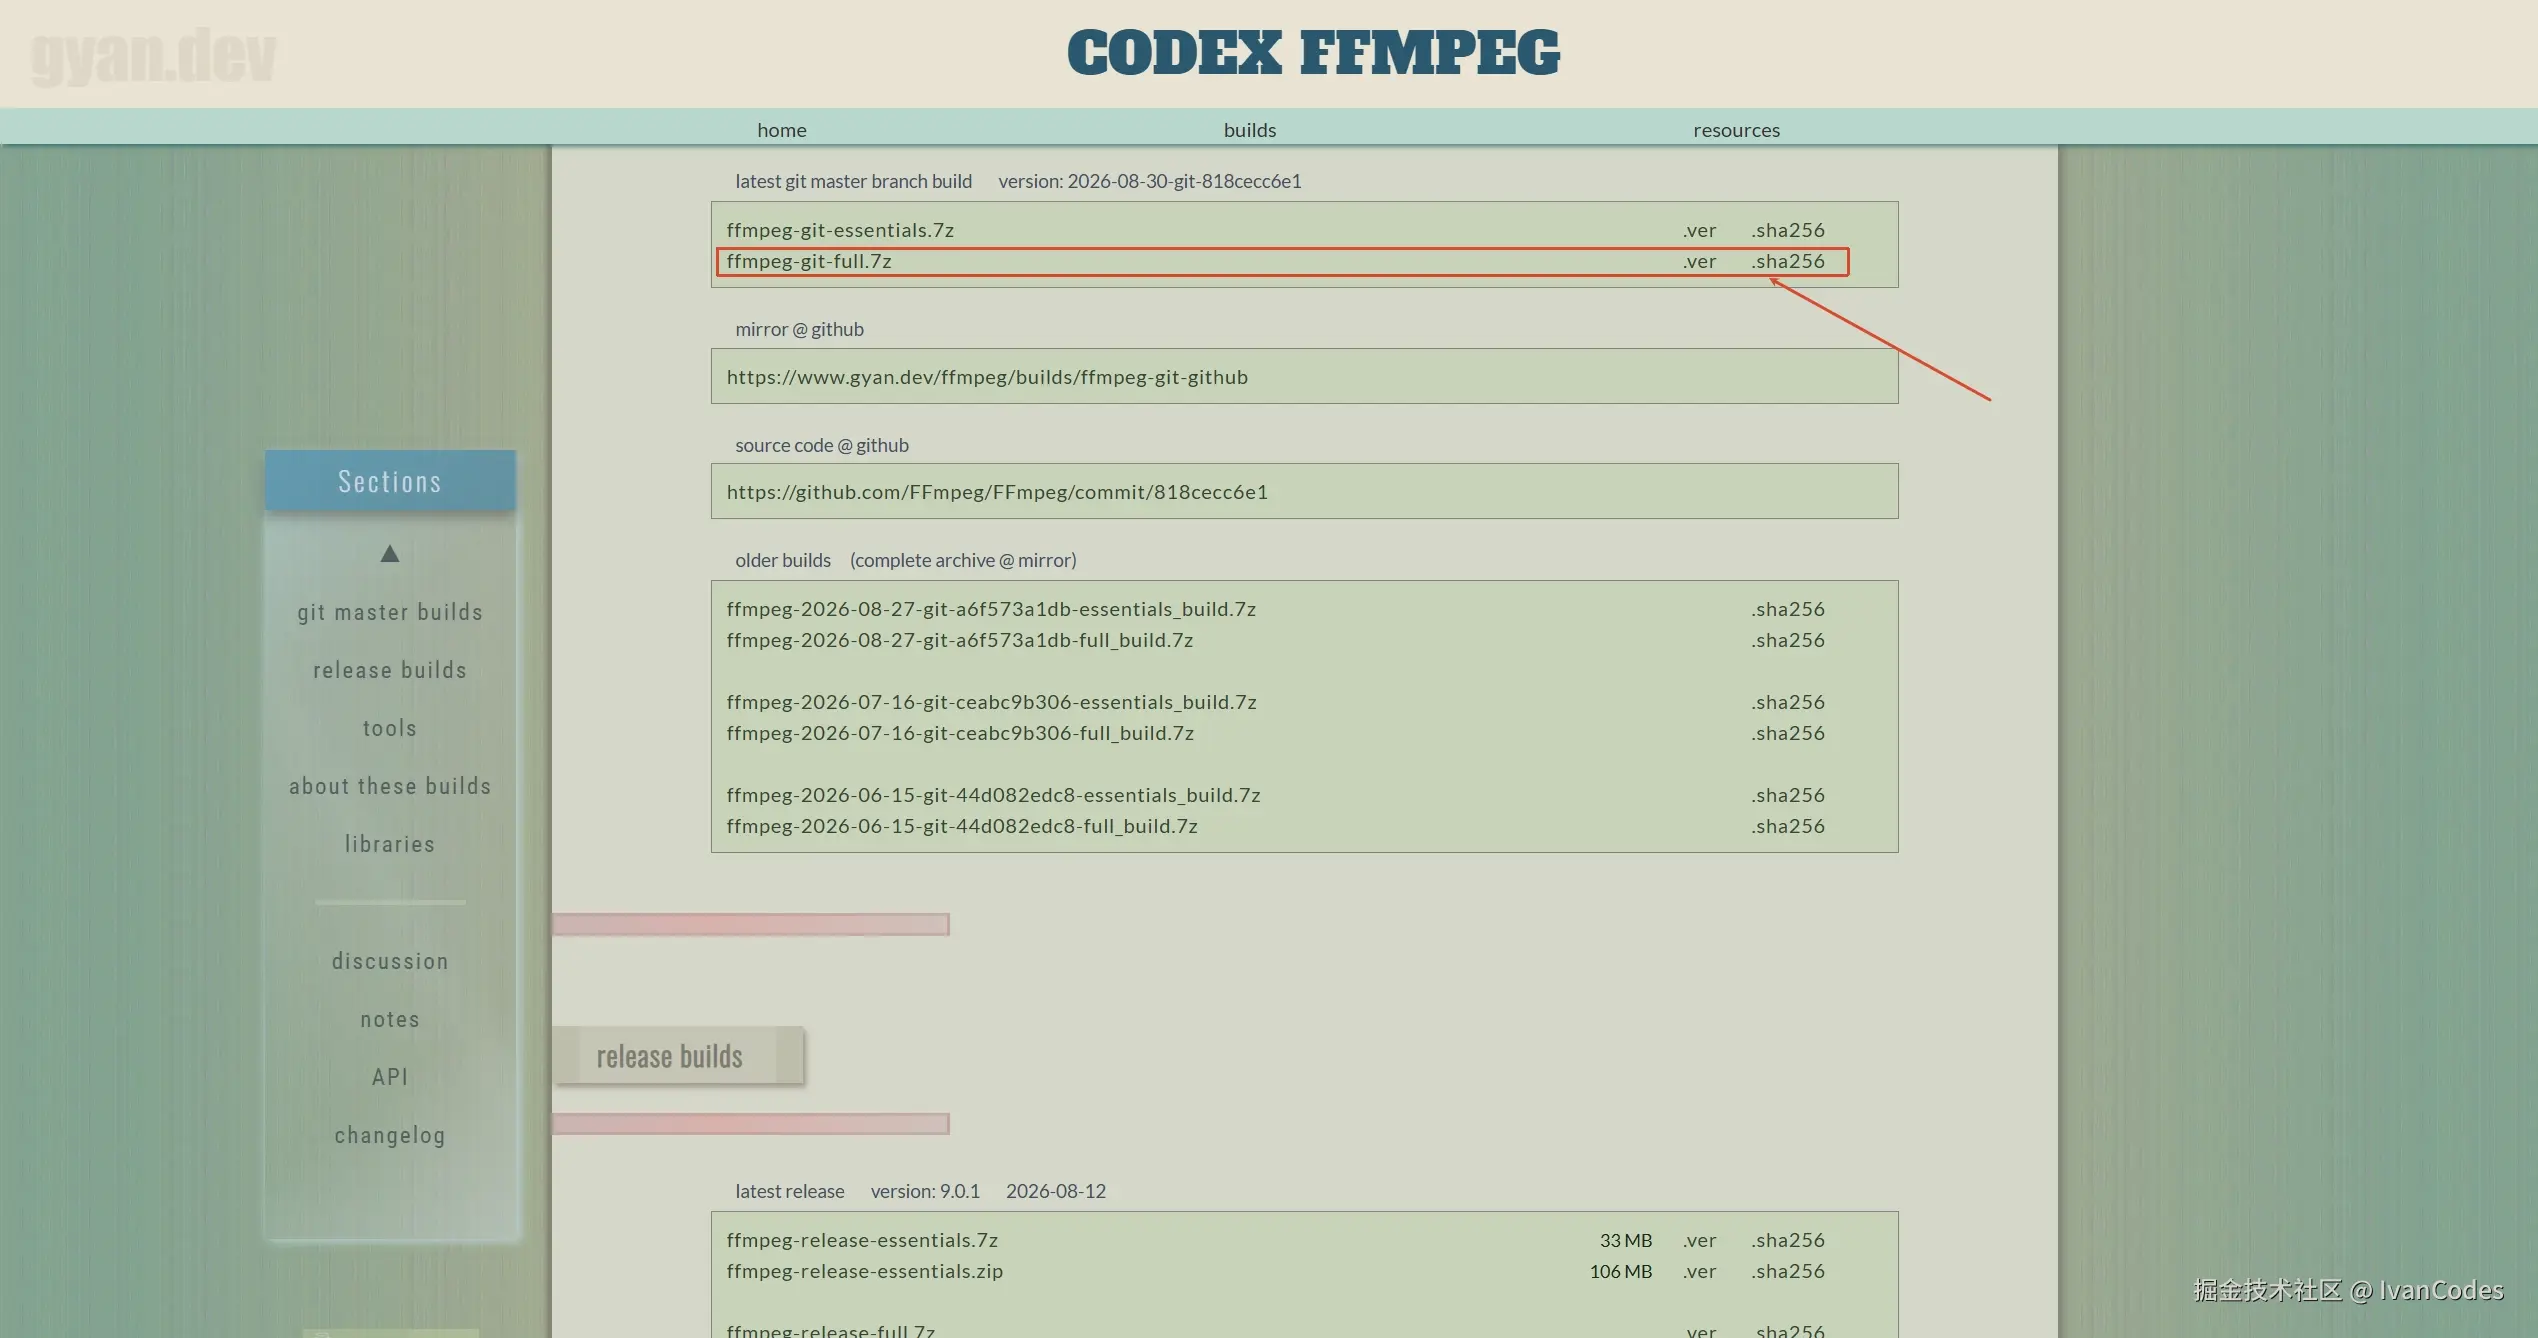Image resolution: width=2538 pixels, height=1338 pixels.
Task: Open .ver link for ffmpeg-git-full.7z
Action: (x=1699, y=261)
